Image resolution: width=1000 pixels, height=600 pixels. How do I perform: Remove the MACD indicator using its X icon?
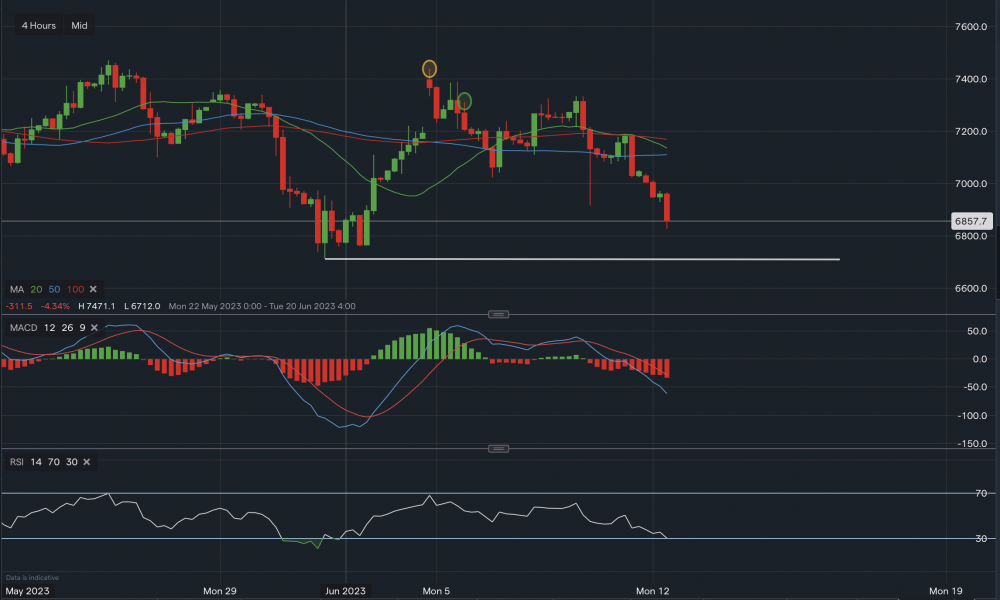pos(95,327)
